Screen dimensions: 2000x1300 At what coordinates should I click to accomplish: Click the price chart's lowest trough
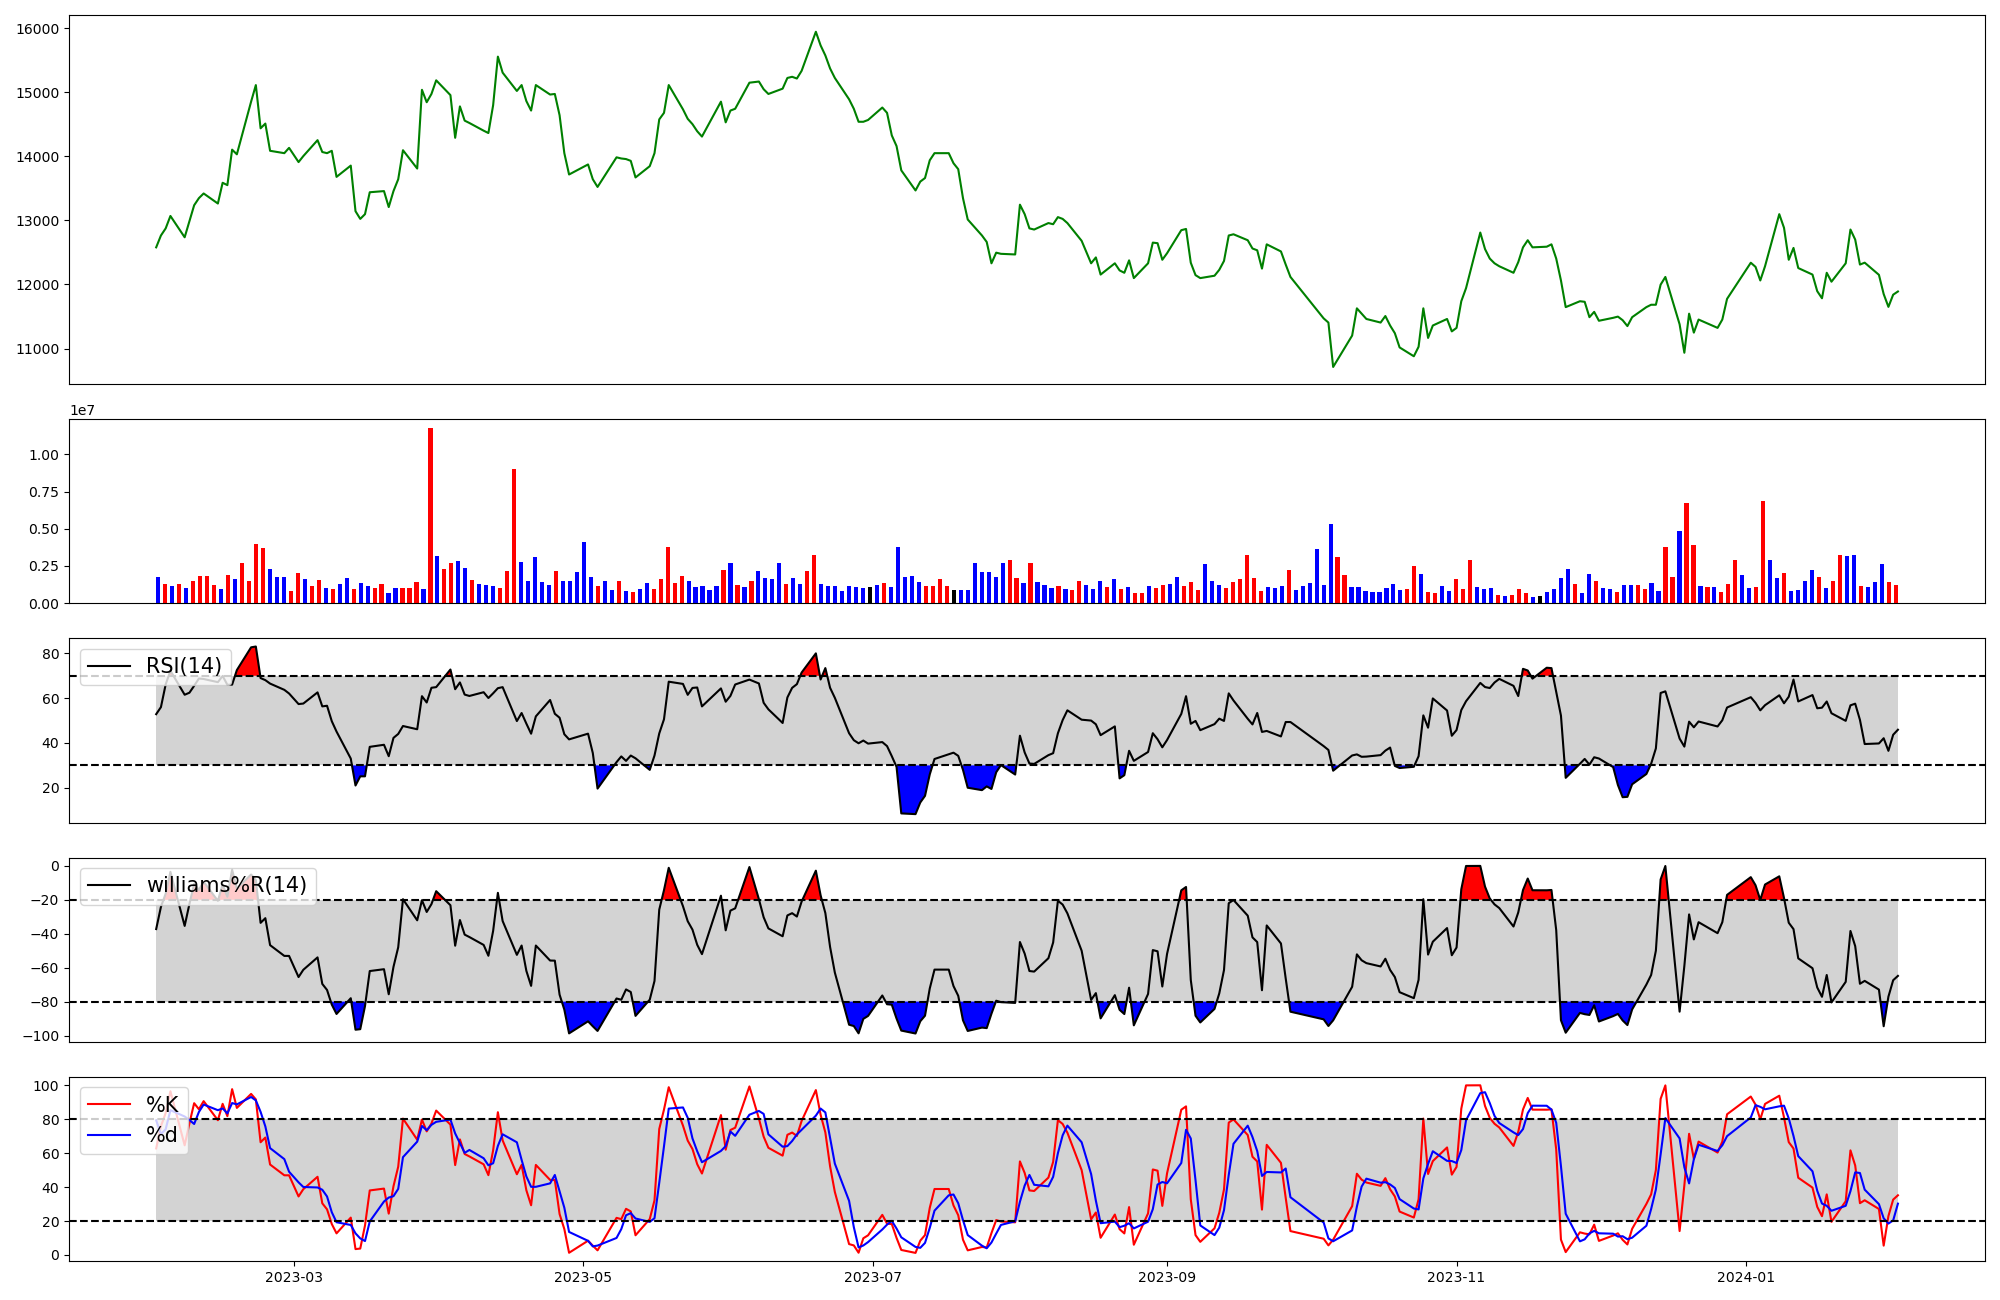1333,366
